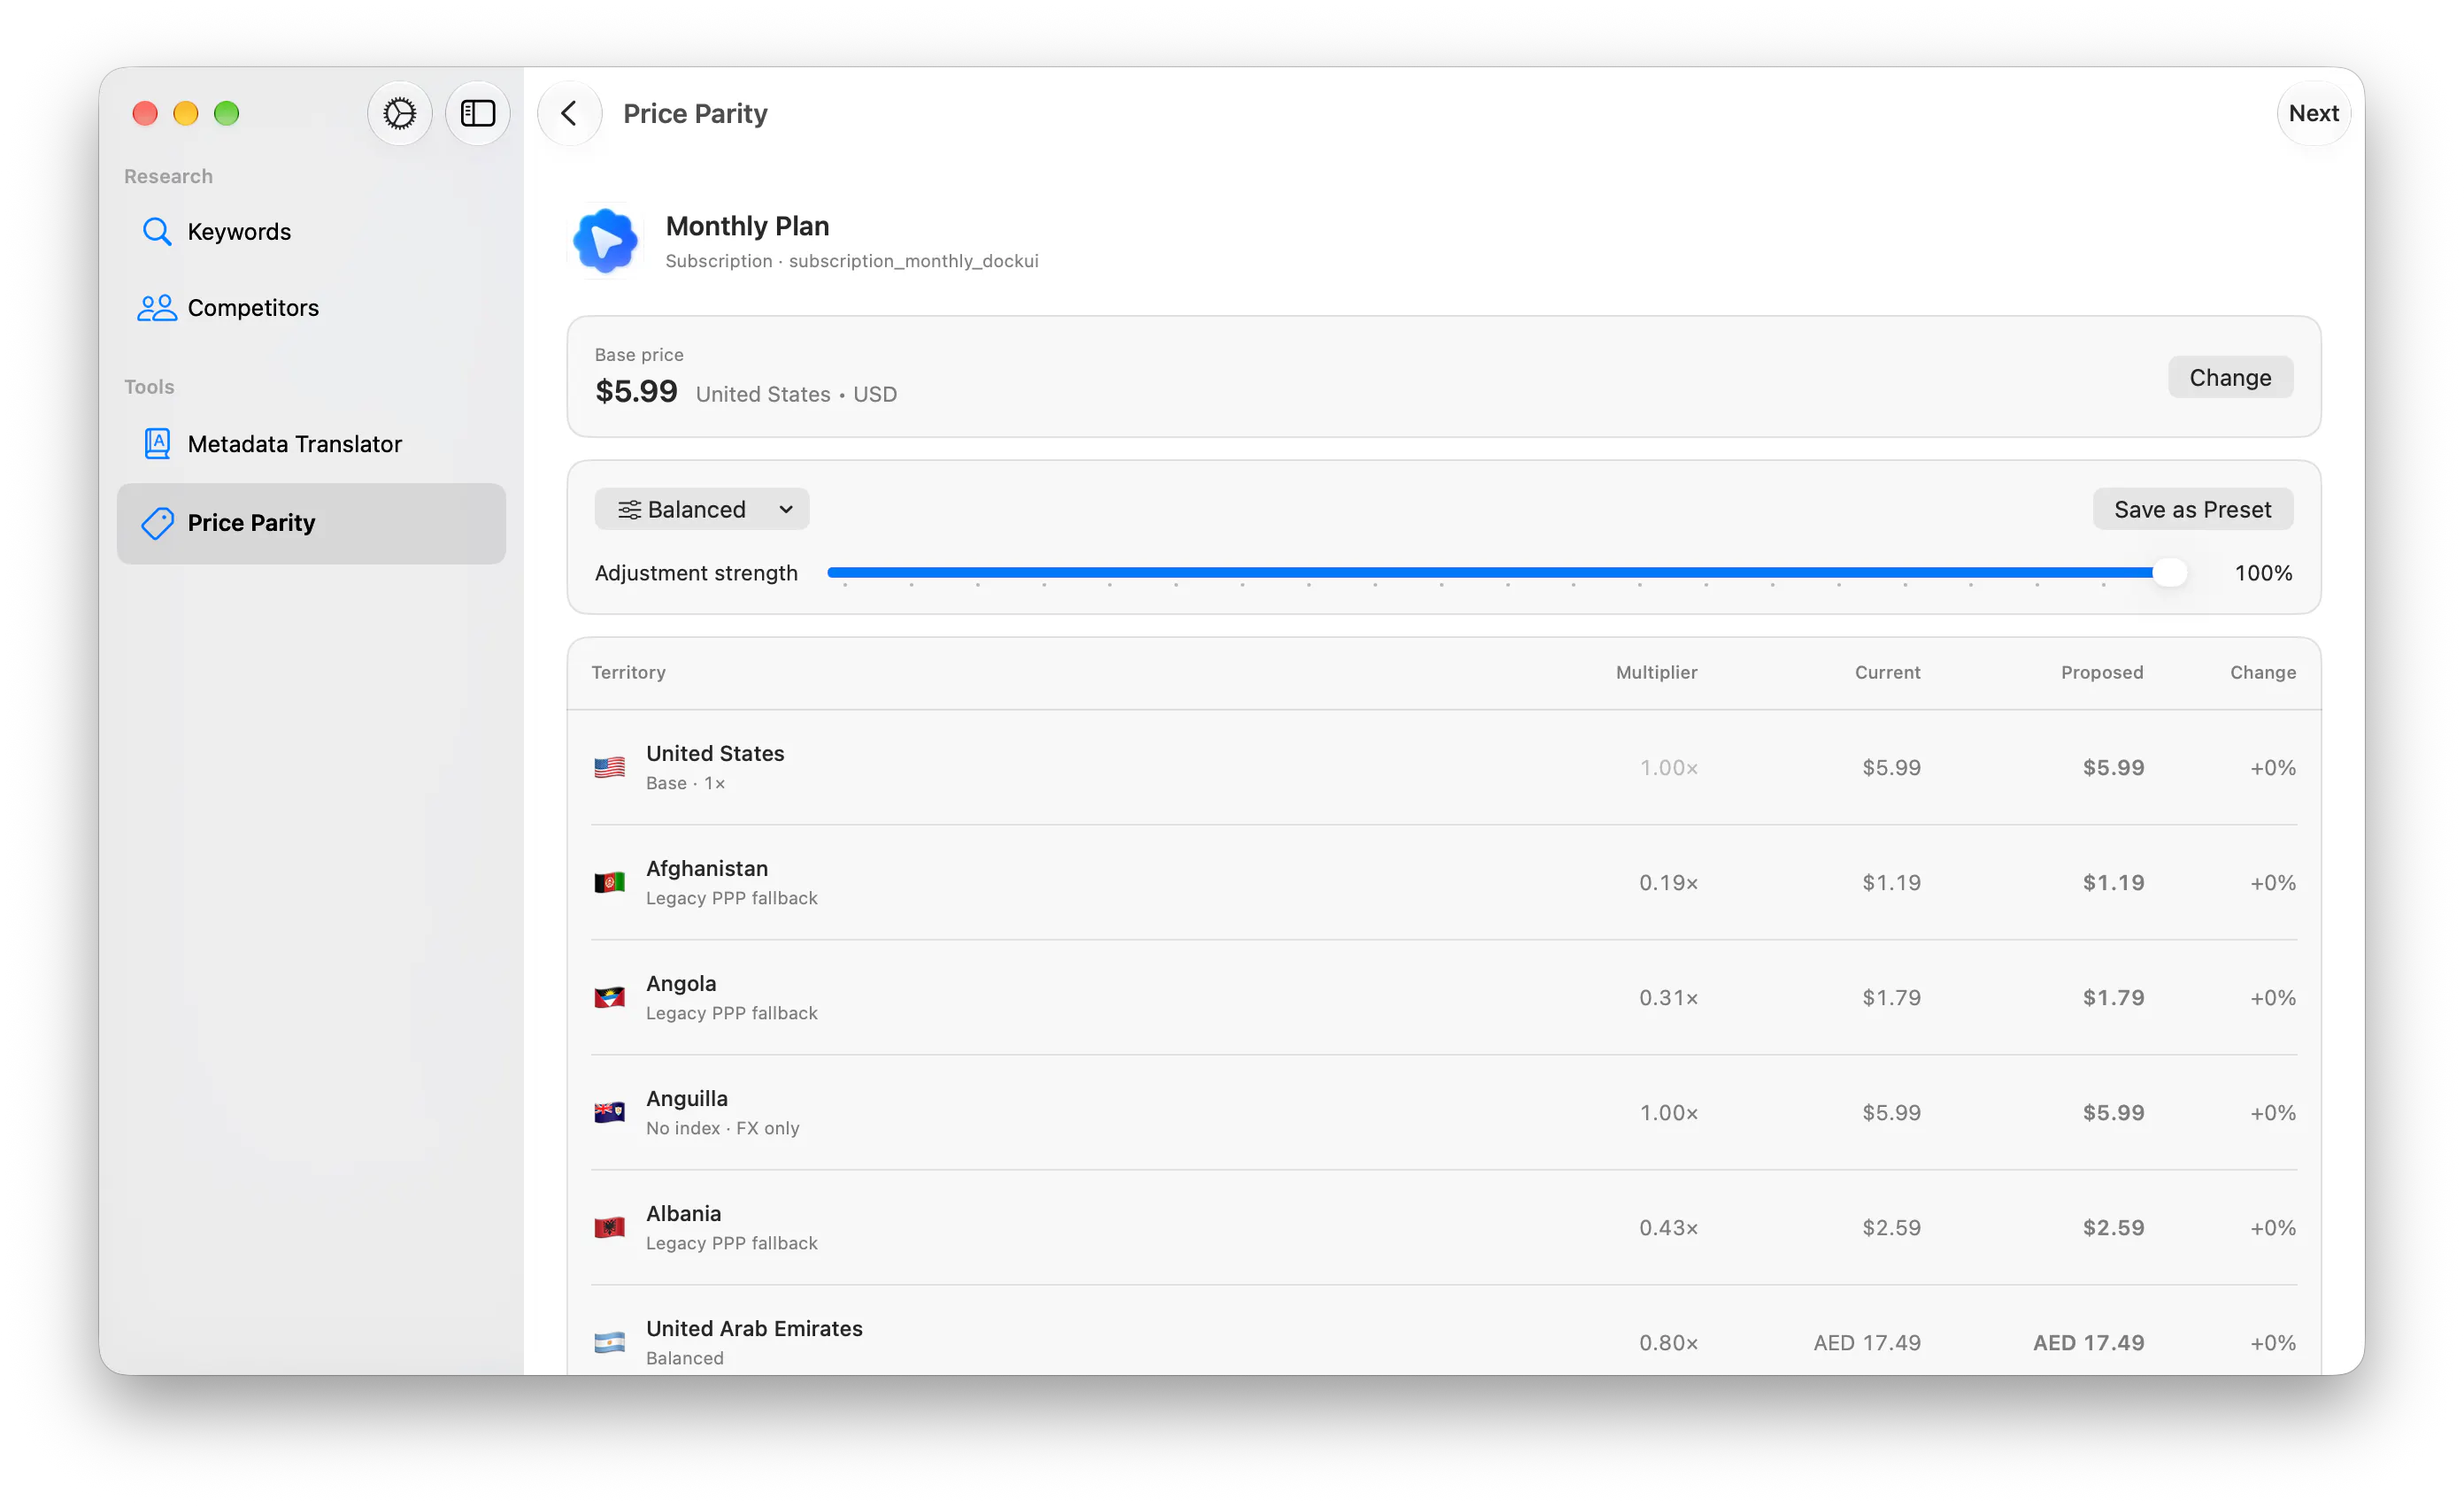This screenshot has width=2464, height=1506.
Task: Open Keywords in the sidebar
Action: pos(311,231)
